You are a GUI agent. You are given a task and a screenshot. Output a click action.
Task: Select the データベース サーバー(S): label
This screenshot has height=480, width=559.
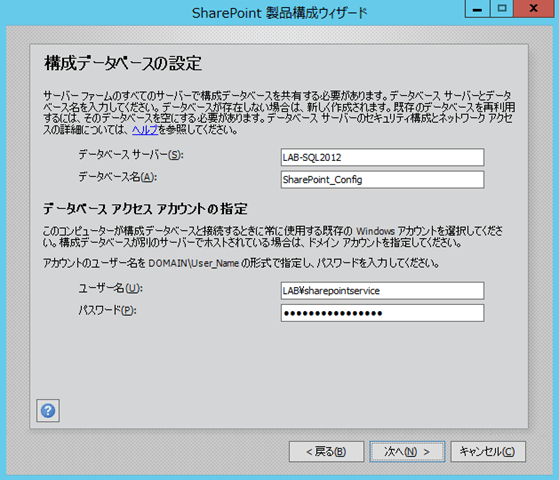point(131,155)
